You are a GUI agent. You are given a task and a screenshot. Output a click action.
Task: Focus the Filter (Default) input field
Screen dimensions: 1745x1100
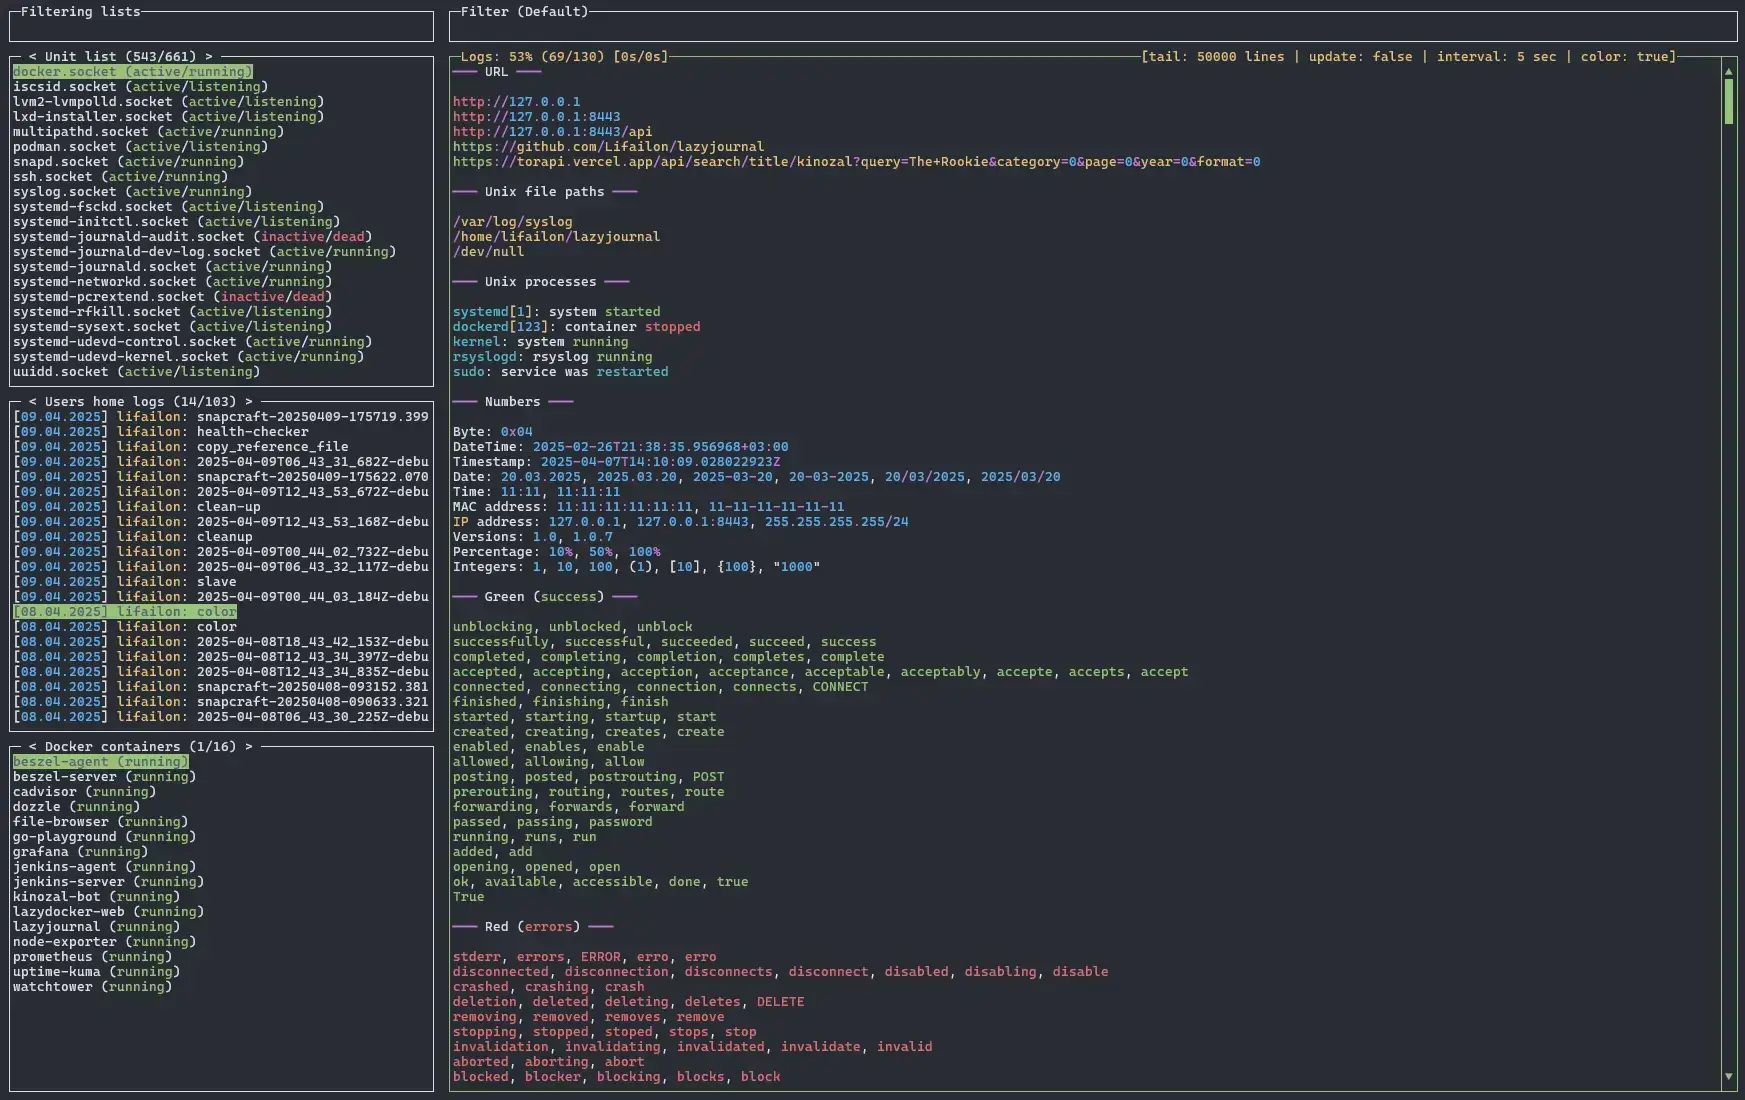click(1092, 27)
